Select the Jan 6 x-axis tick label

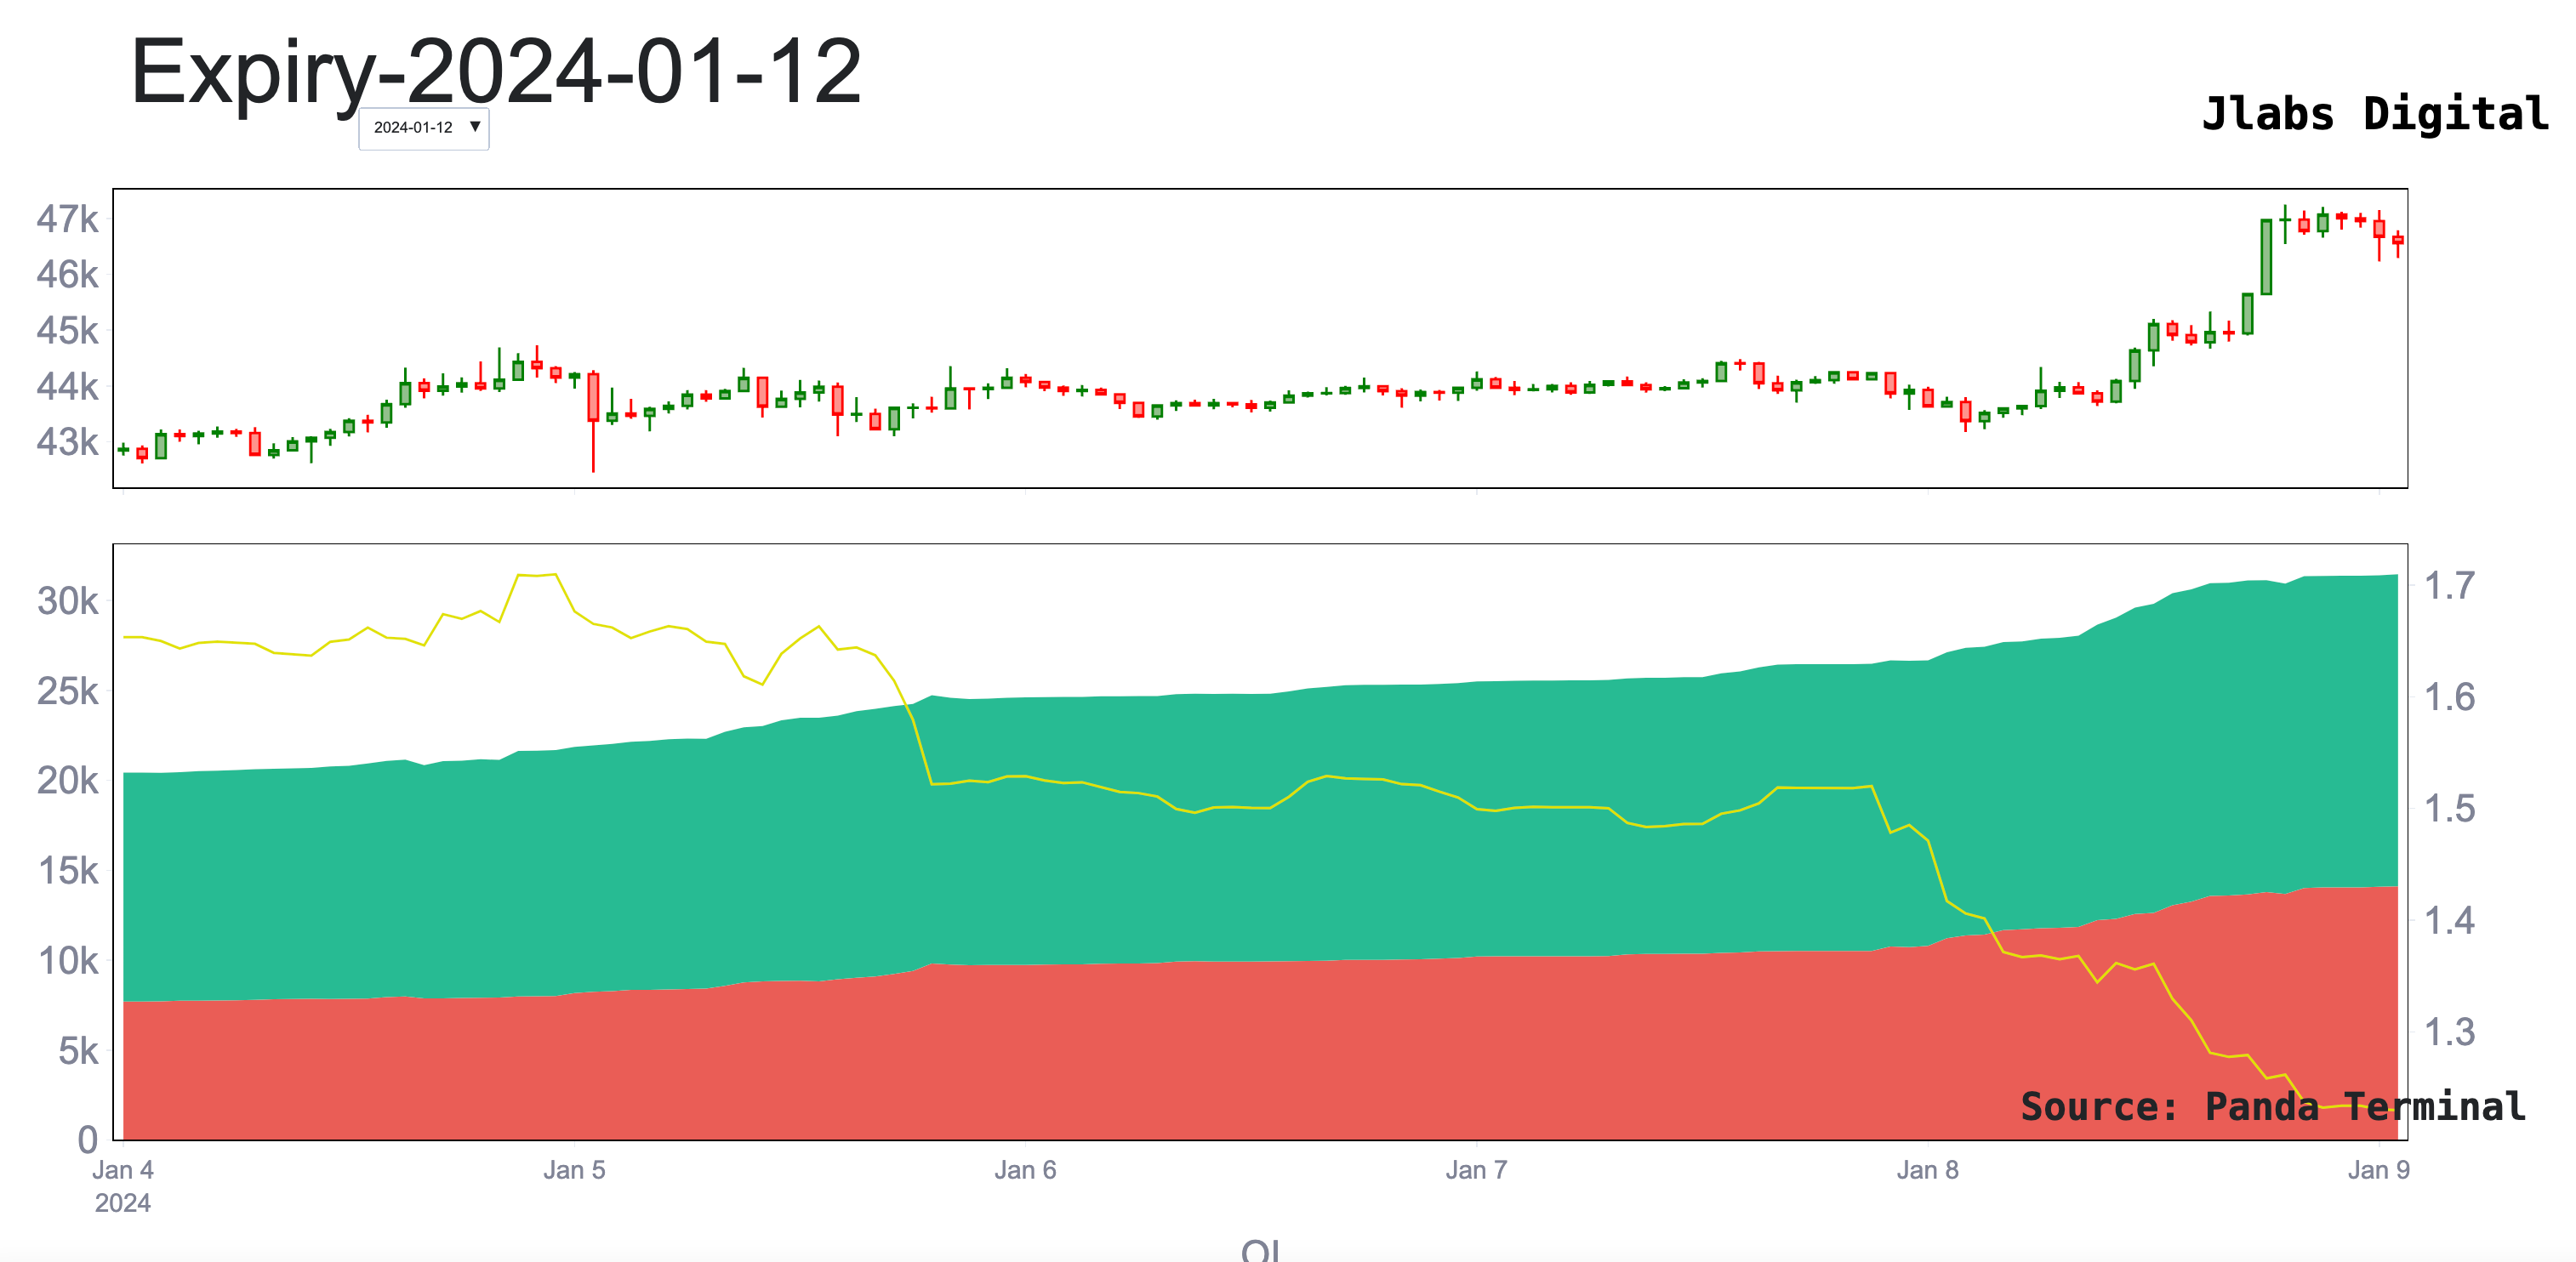[x=1025, y=1169]
